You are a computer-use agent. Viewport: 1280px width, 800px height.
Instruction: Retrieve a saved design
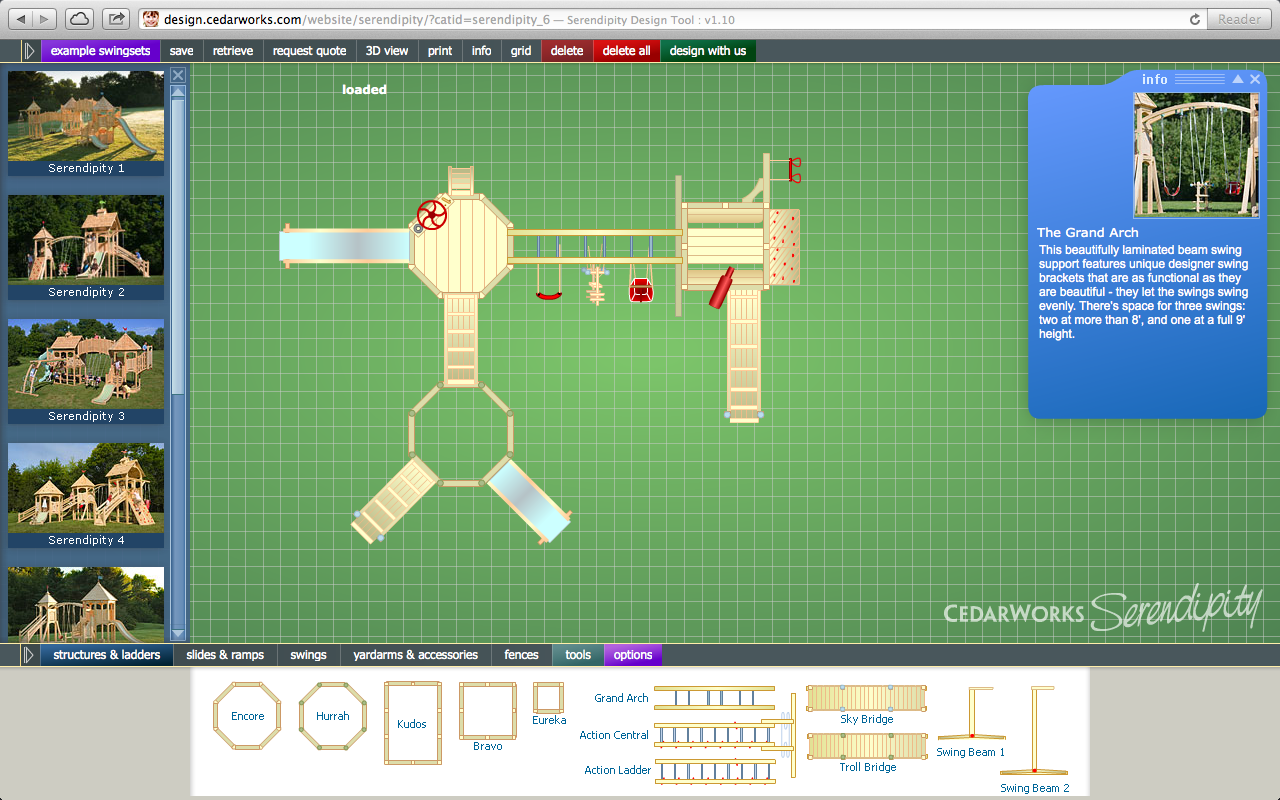click(x=233, y=50)
